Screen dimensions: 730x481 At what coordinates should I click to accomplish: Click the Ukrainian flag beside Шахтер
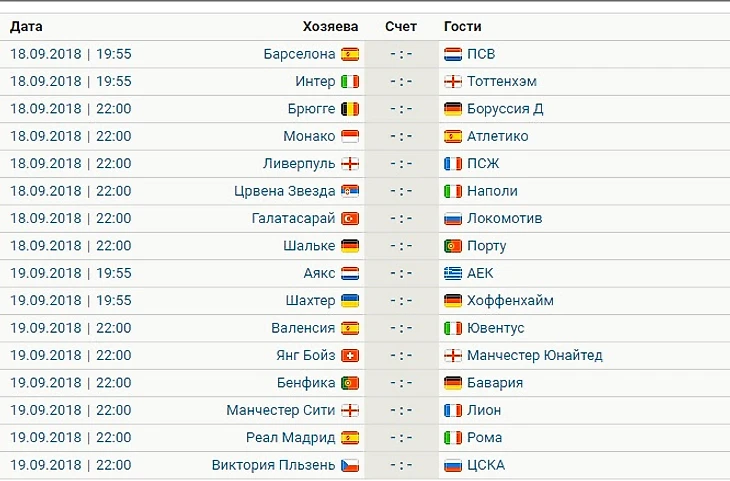coord(350,300)
